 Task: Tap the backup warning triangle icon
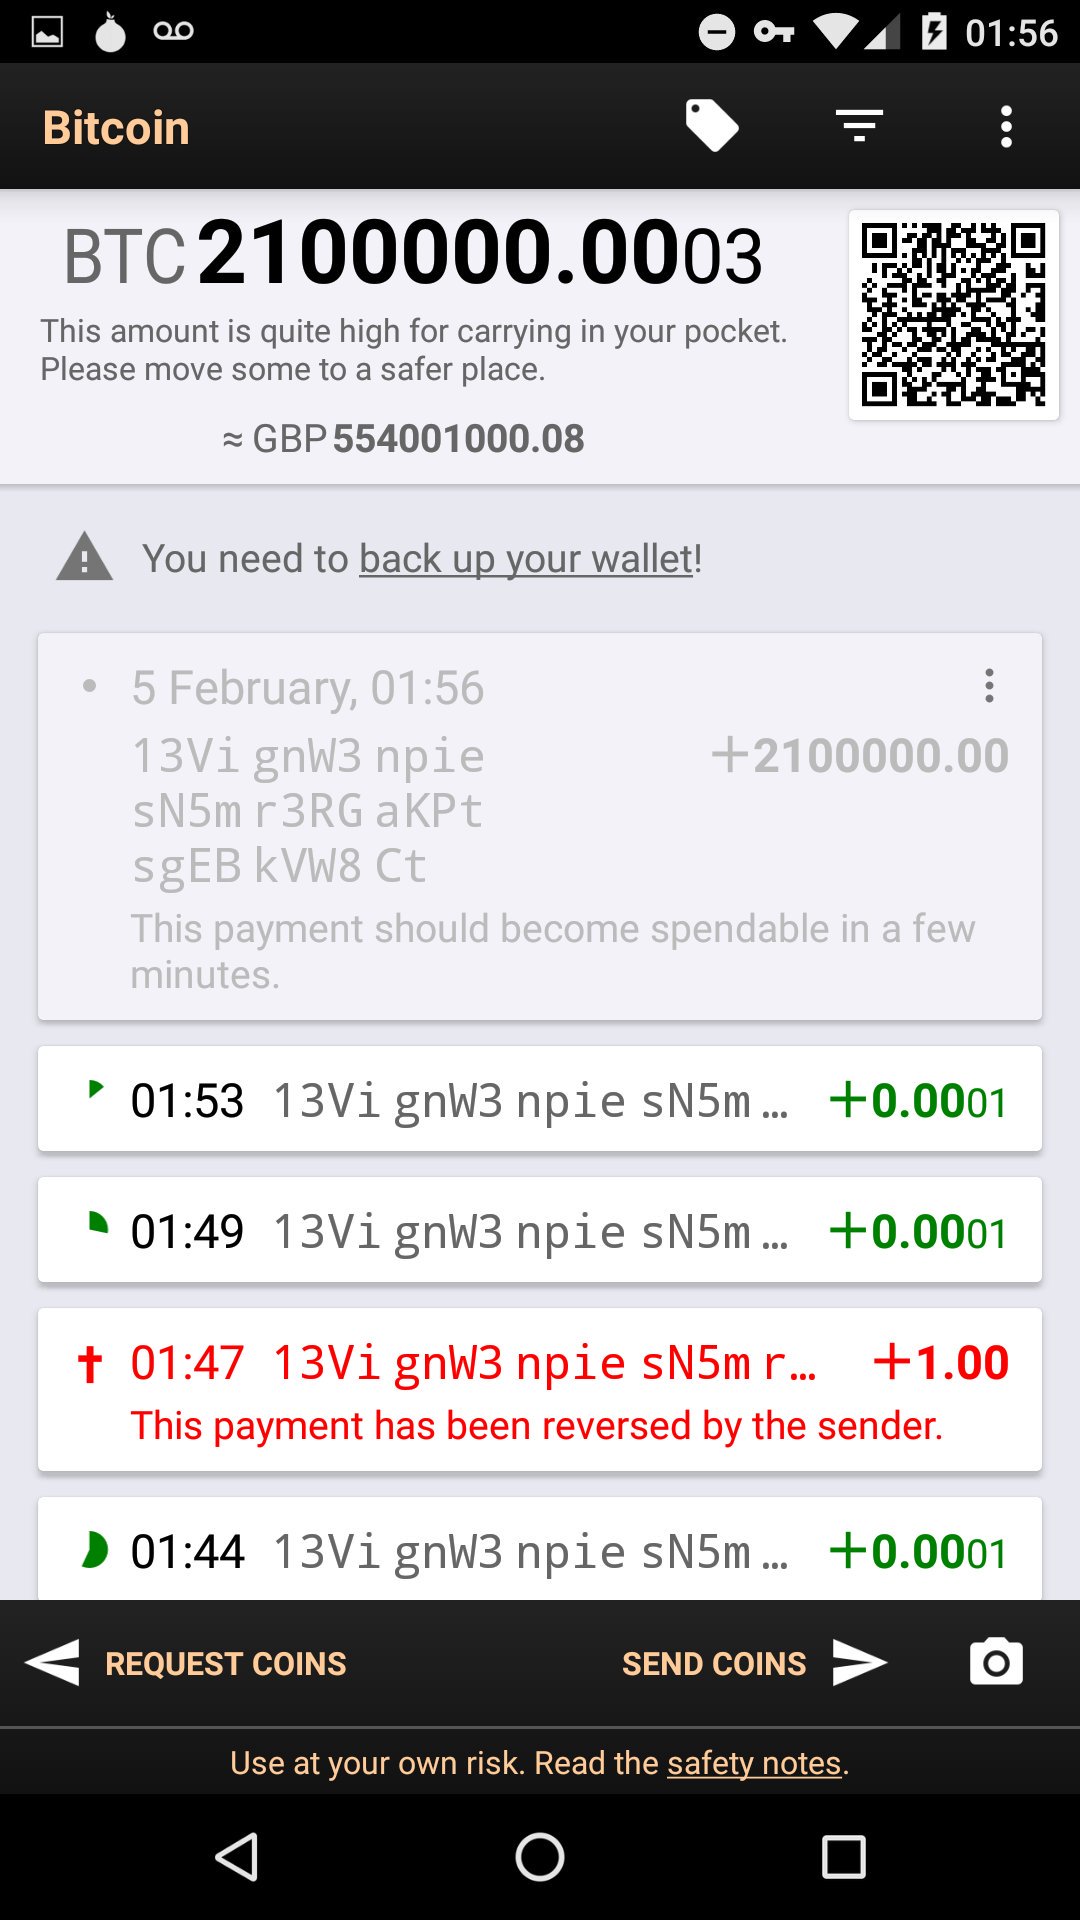[x=85, y=557]
